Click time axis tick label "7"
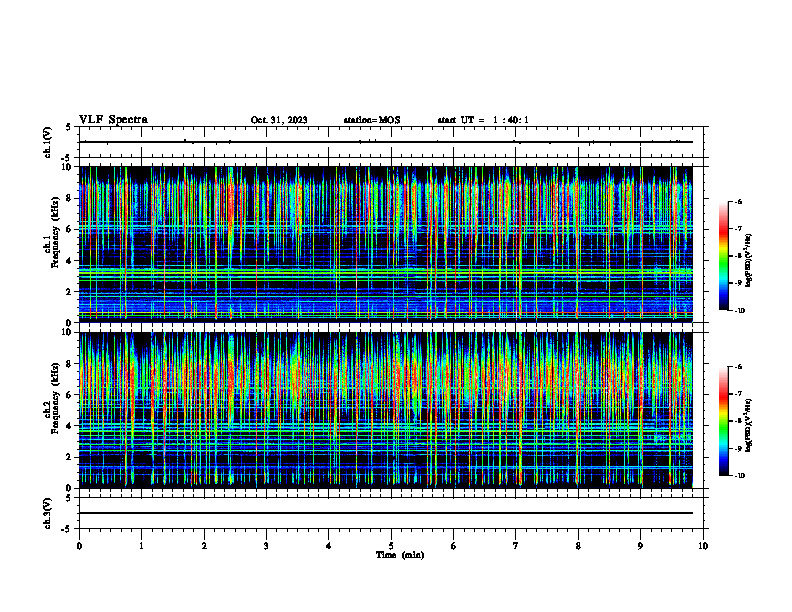The height and width of the screenshot is (612, 792). [516, 546]
